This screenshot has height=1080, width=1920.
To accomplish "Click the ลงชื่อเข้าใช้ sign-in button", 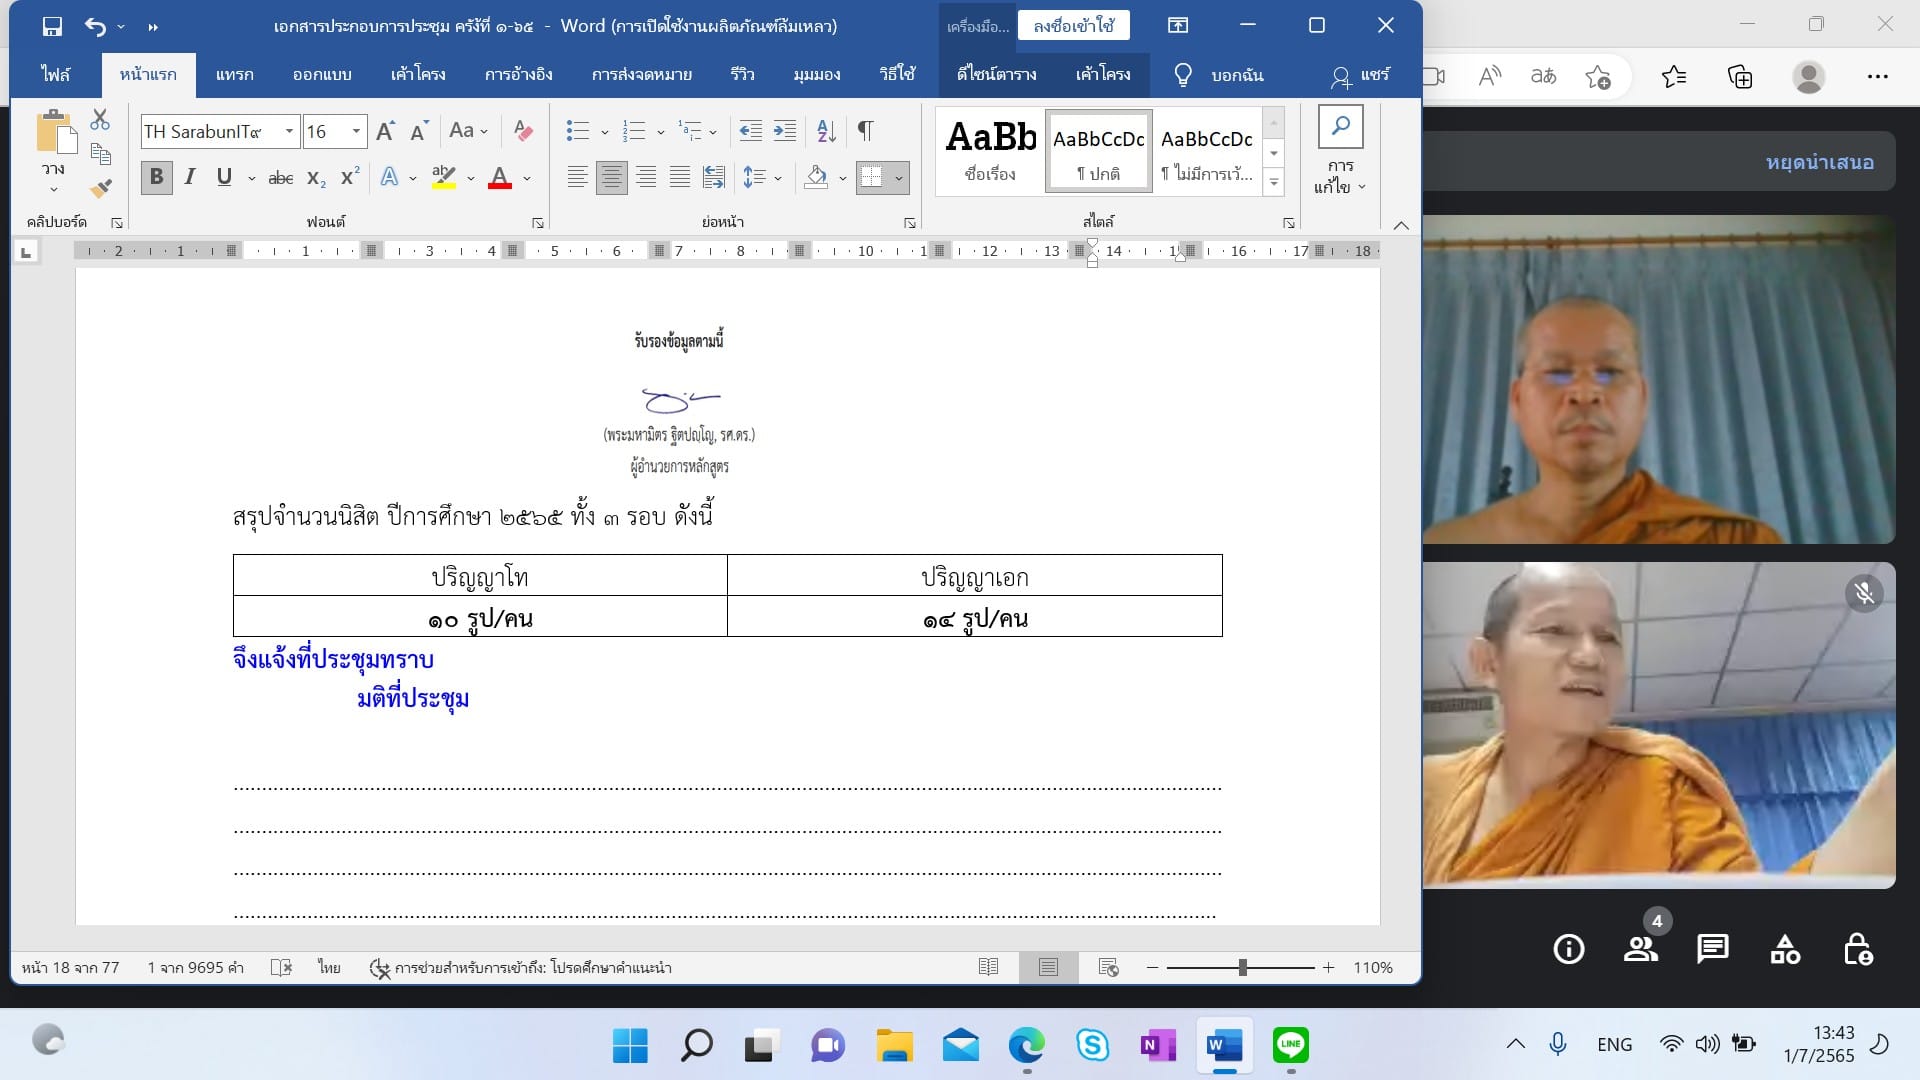I will [x=1074, y=26].
